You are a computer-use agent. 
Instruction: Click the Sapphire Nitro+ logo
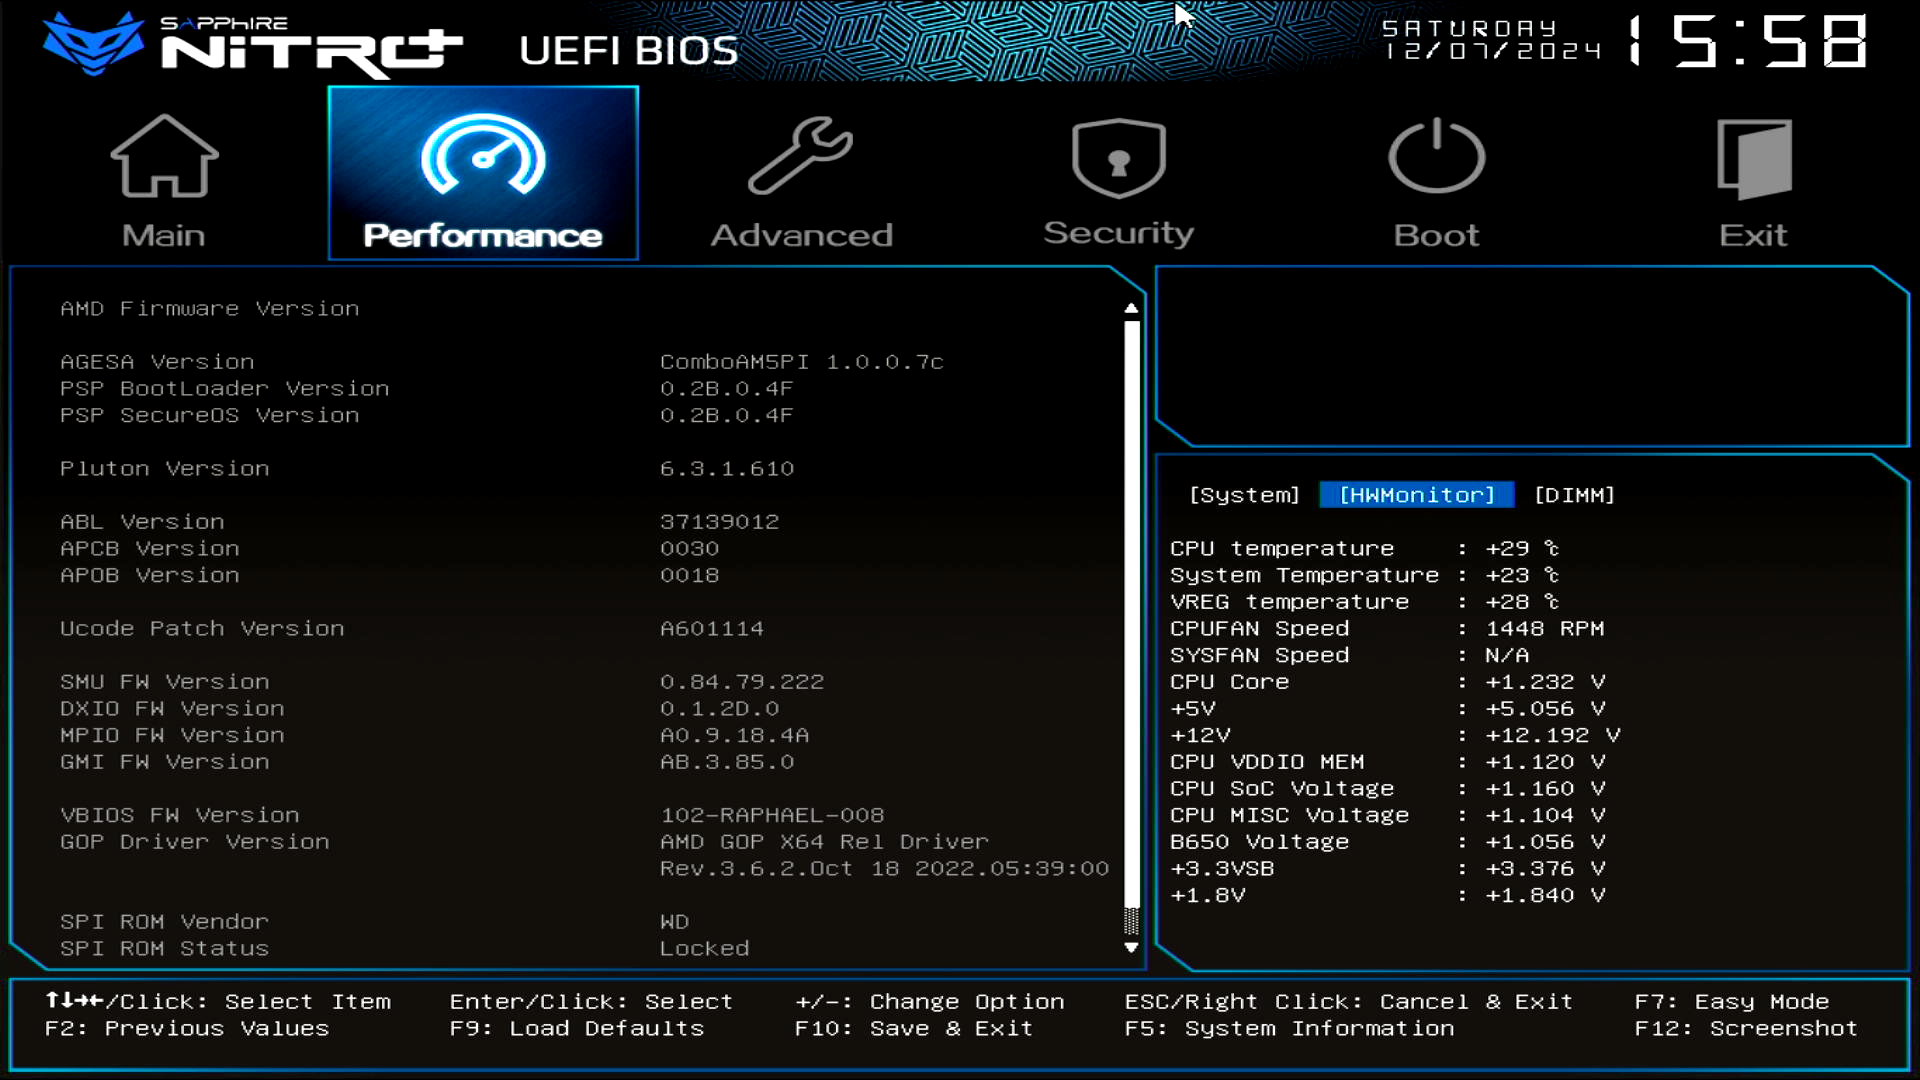(253, 45)
